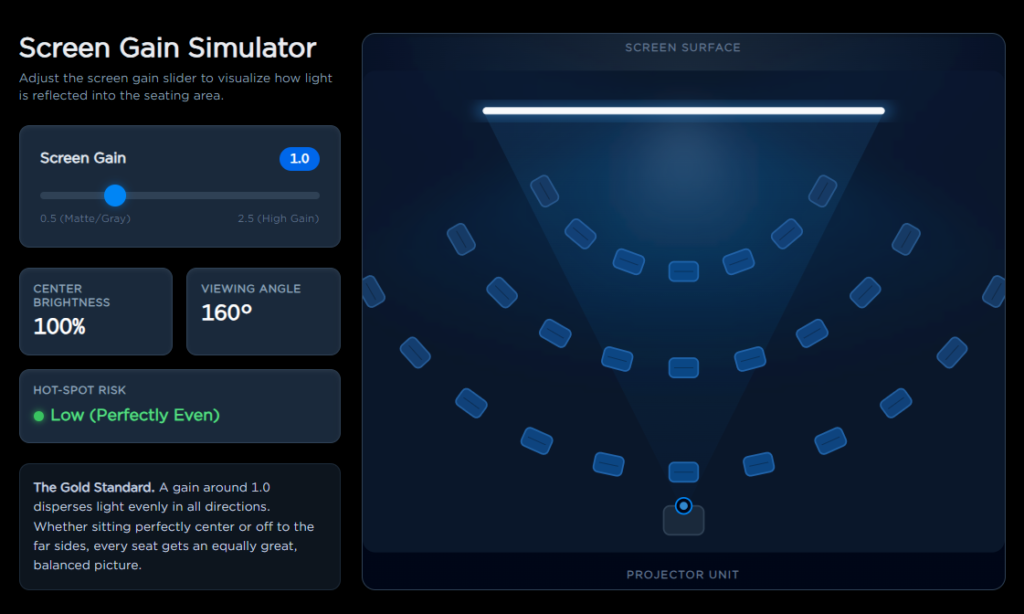1024x614 pixels.
Task: Select the seat cut off at right panel edge
Action: pyautogui.click(x=994, y=291)
